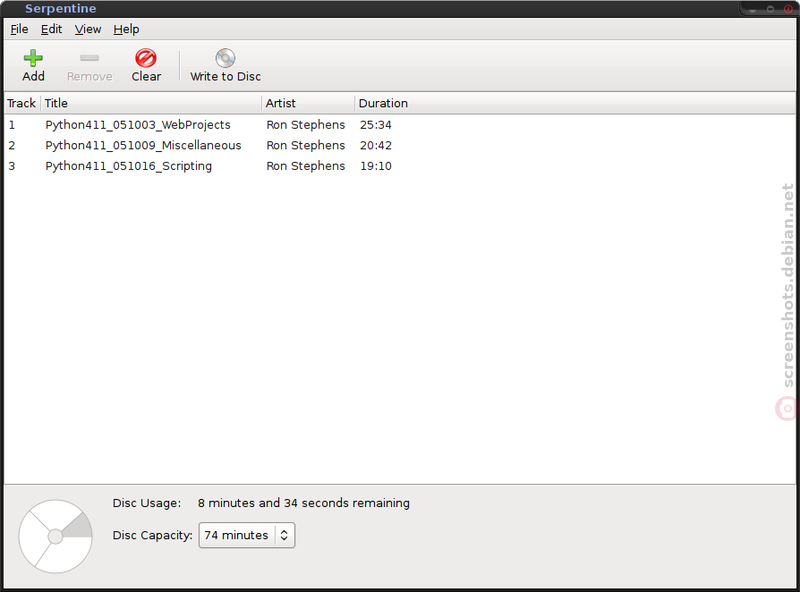Click the disc usage pie chart
The image size is (800, 592).
pyautogui.click(x=56, y=536)
